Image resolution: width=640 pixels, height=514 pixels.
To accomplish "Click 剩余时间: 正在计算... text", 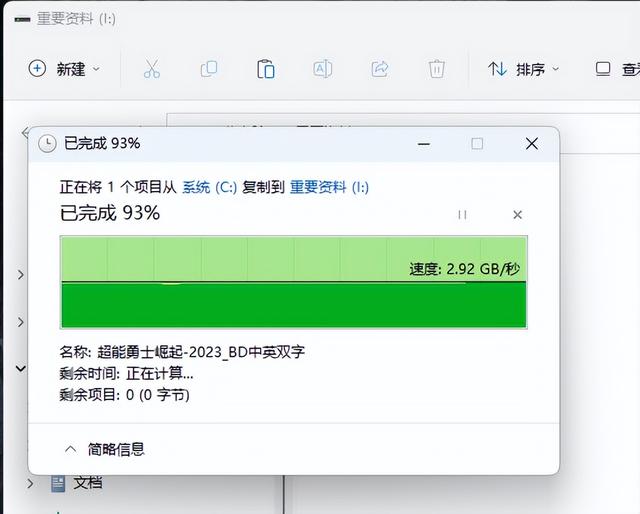I will 126,373.
